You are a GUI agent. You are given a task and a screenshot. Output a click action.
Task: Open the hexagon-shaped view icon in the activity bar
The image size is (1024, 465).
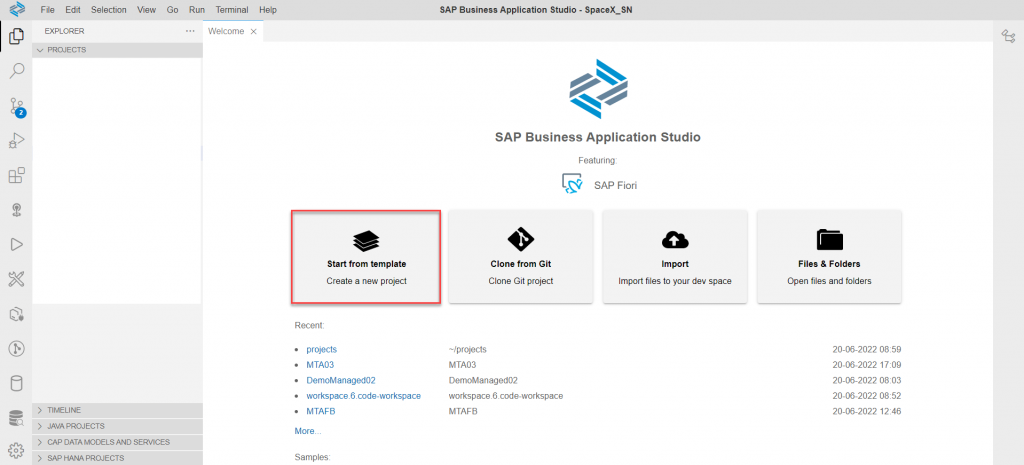pos(16,314)
